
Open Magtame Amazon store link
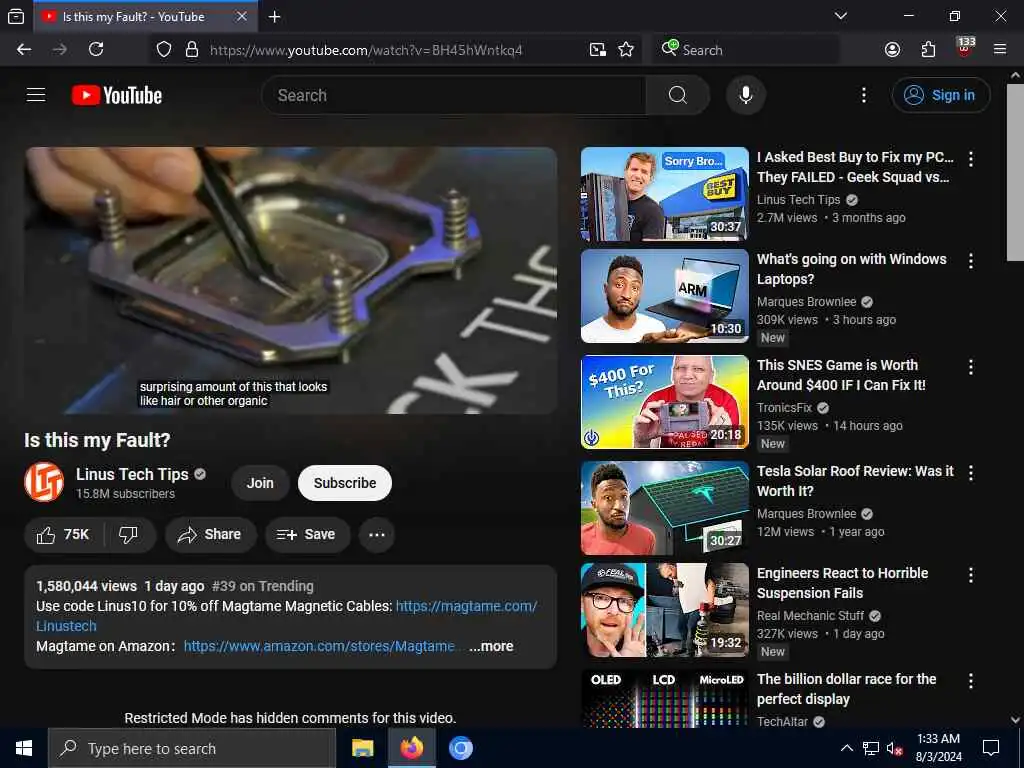[319, 647]
